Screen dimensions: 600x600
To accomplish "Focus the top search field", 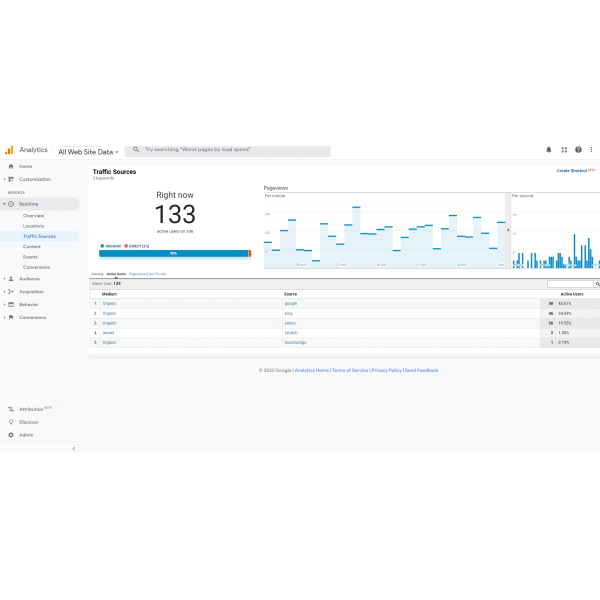I will 228,150.
